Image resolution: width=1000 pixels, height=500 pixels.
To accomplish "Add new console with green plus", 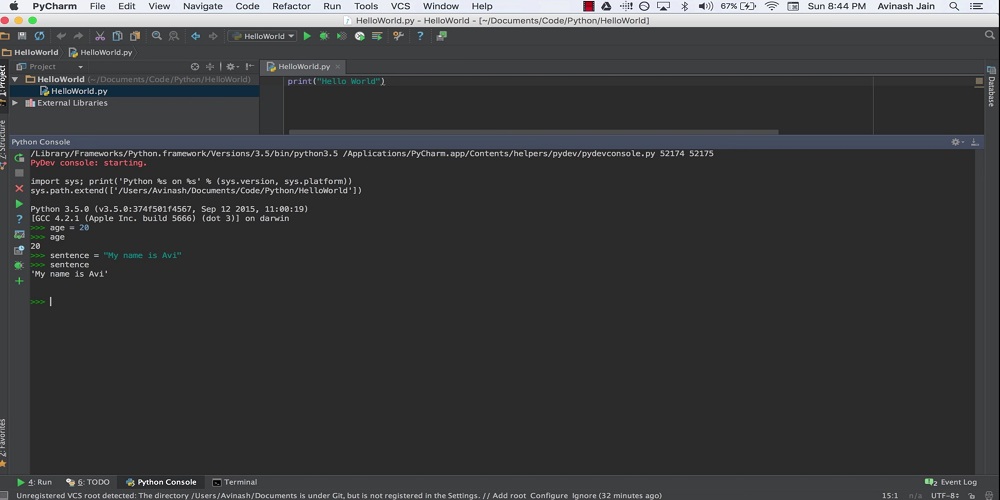I will point(19,281).
